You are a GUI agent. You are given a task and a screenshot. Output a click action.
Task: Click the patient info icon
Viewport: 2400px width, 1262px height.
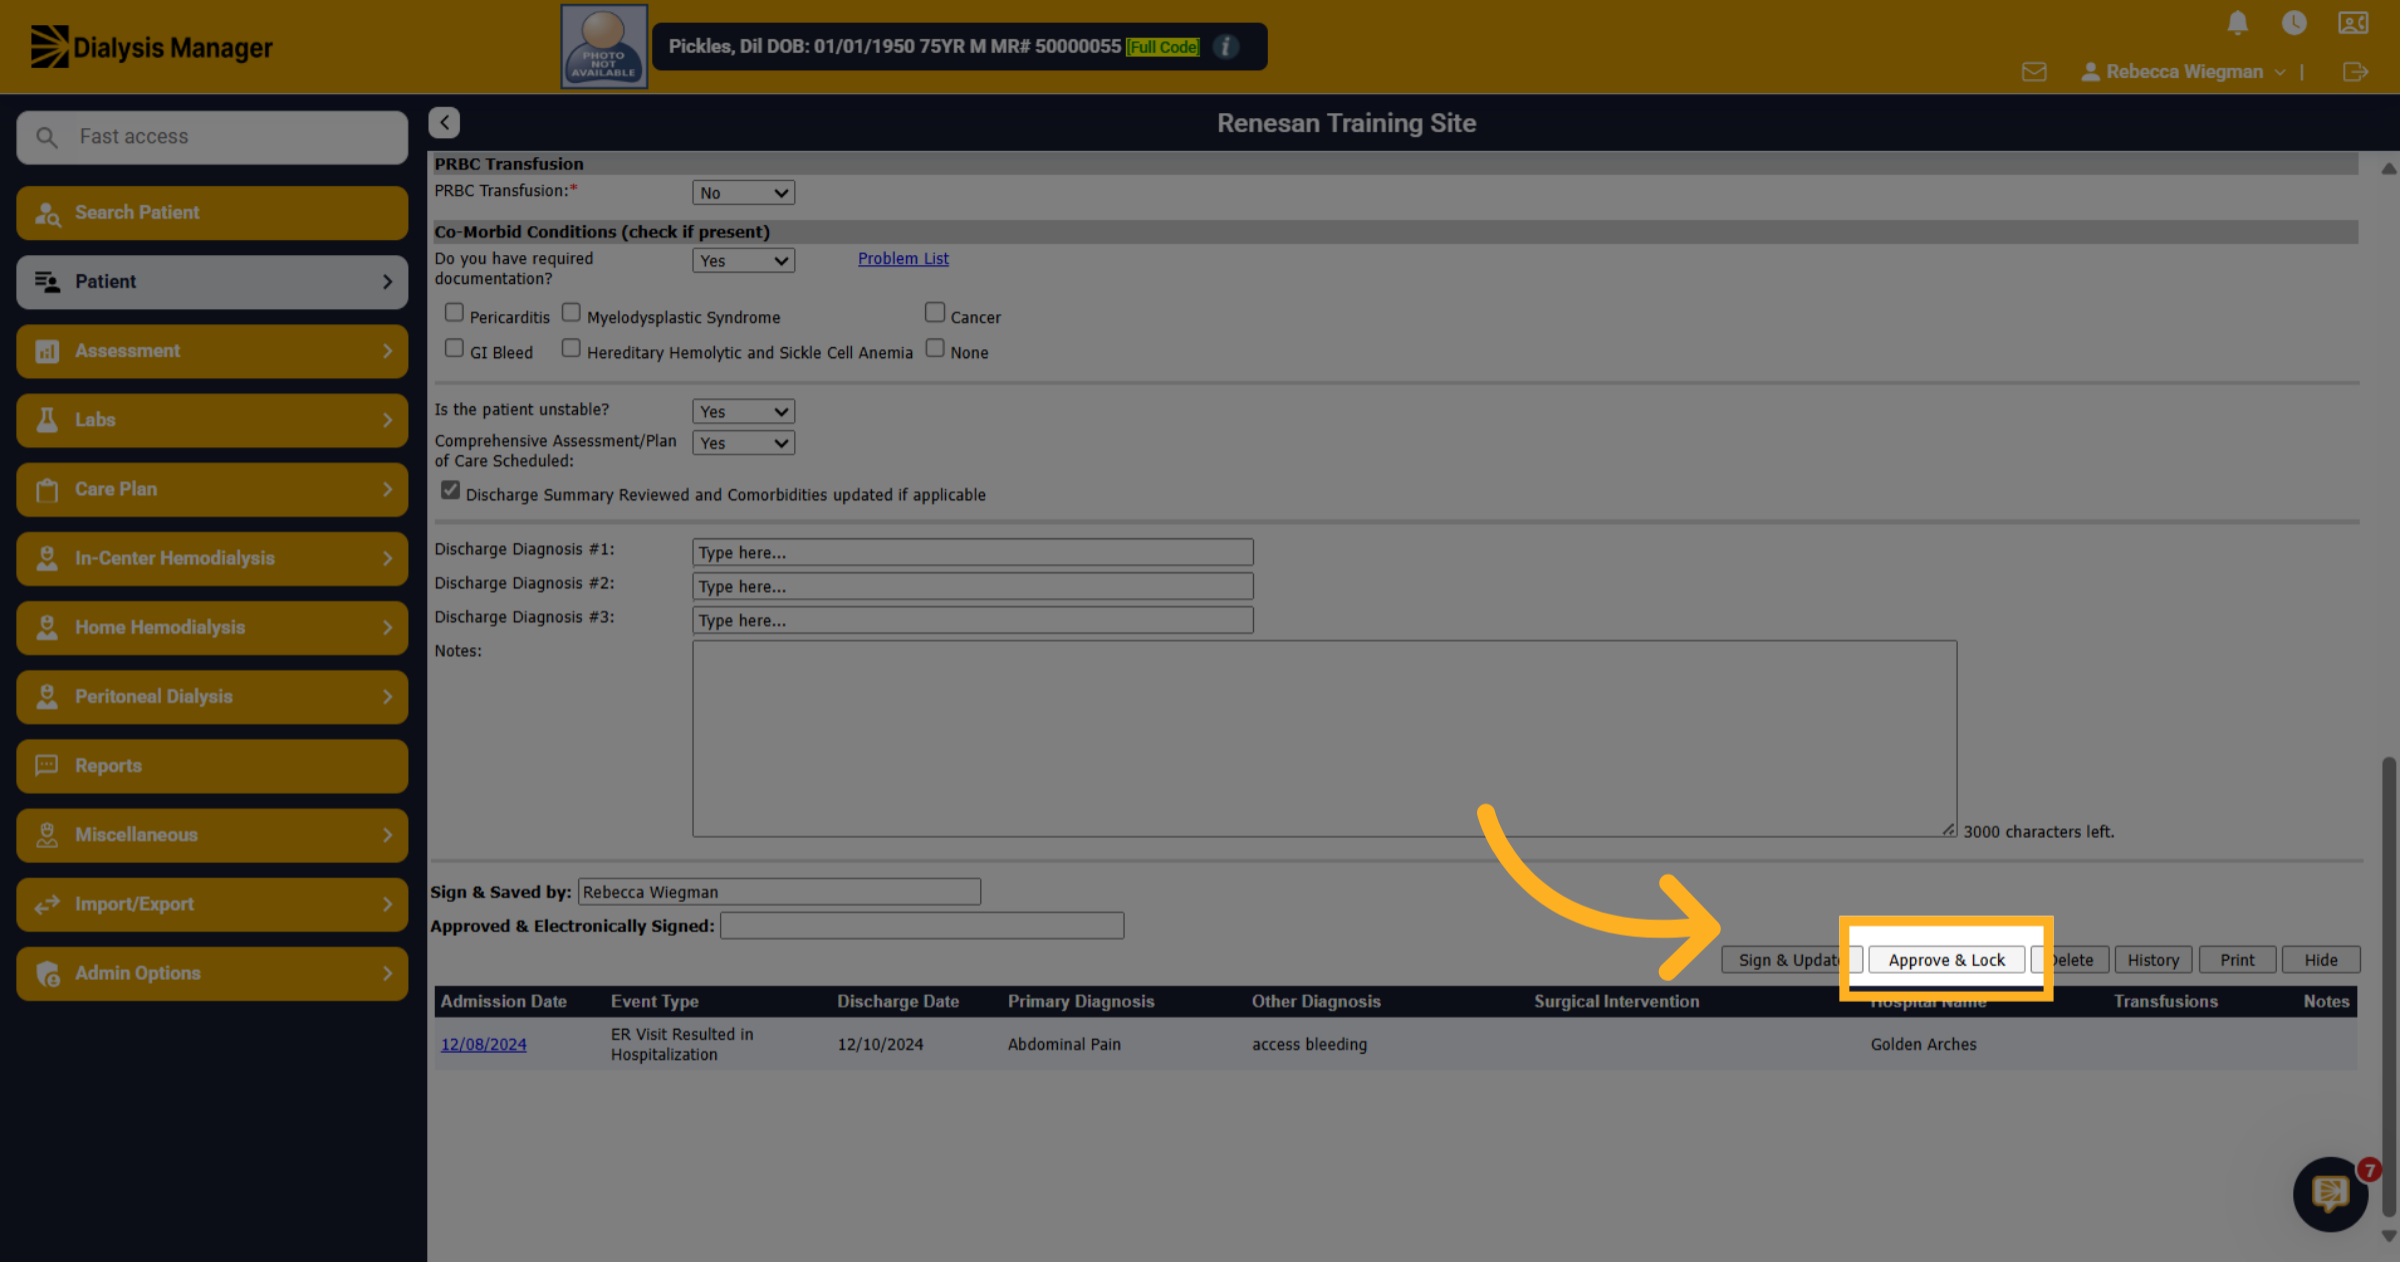[x=1225, y=46]
